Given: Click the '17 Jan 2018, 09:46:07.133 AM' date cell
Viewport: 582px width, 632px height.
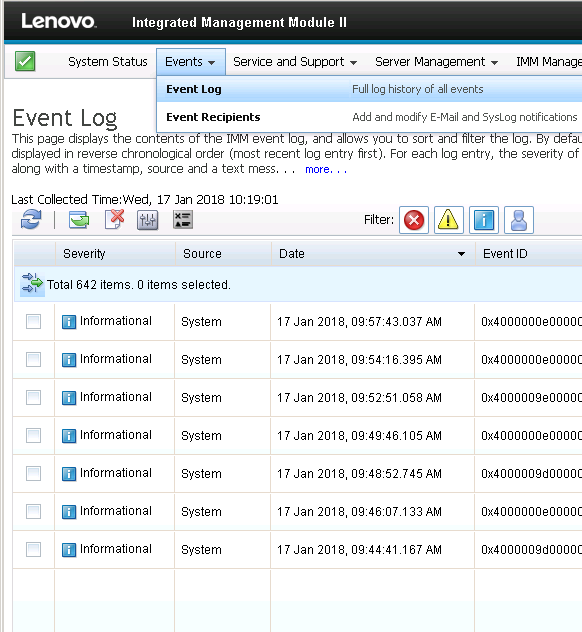Looking at the screenshot, I should coord(360,511).
